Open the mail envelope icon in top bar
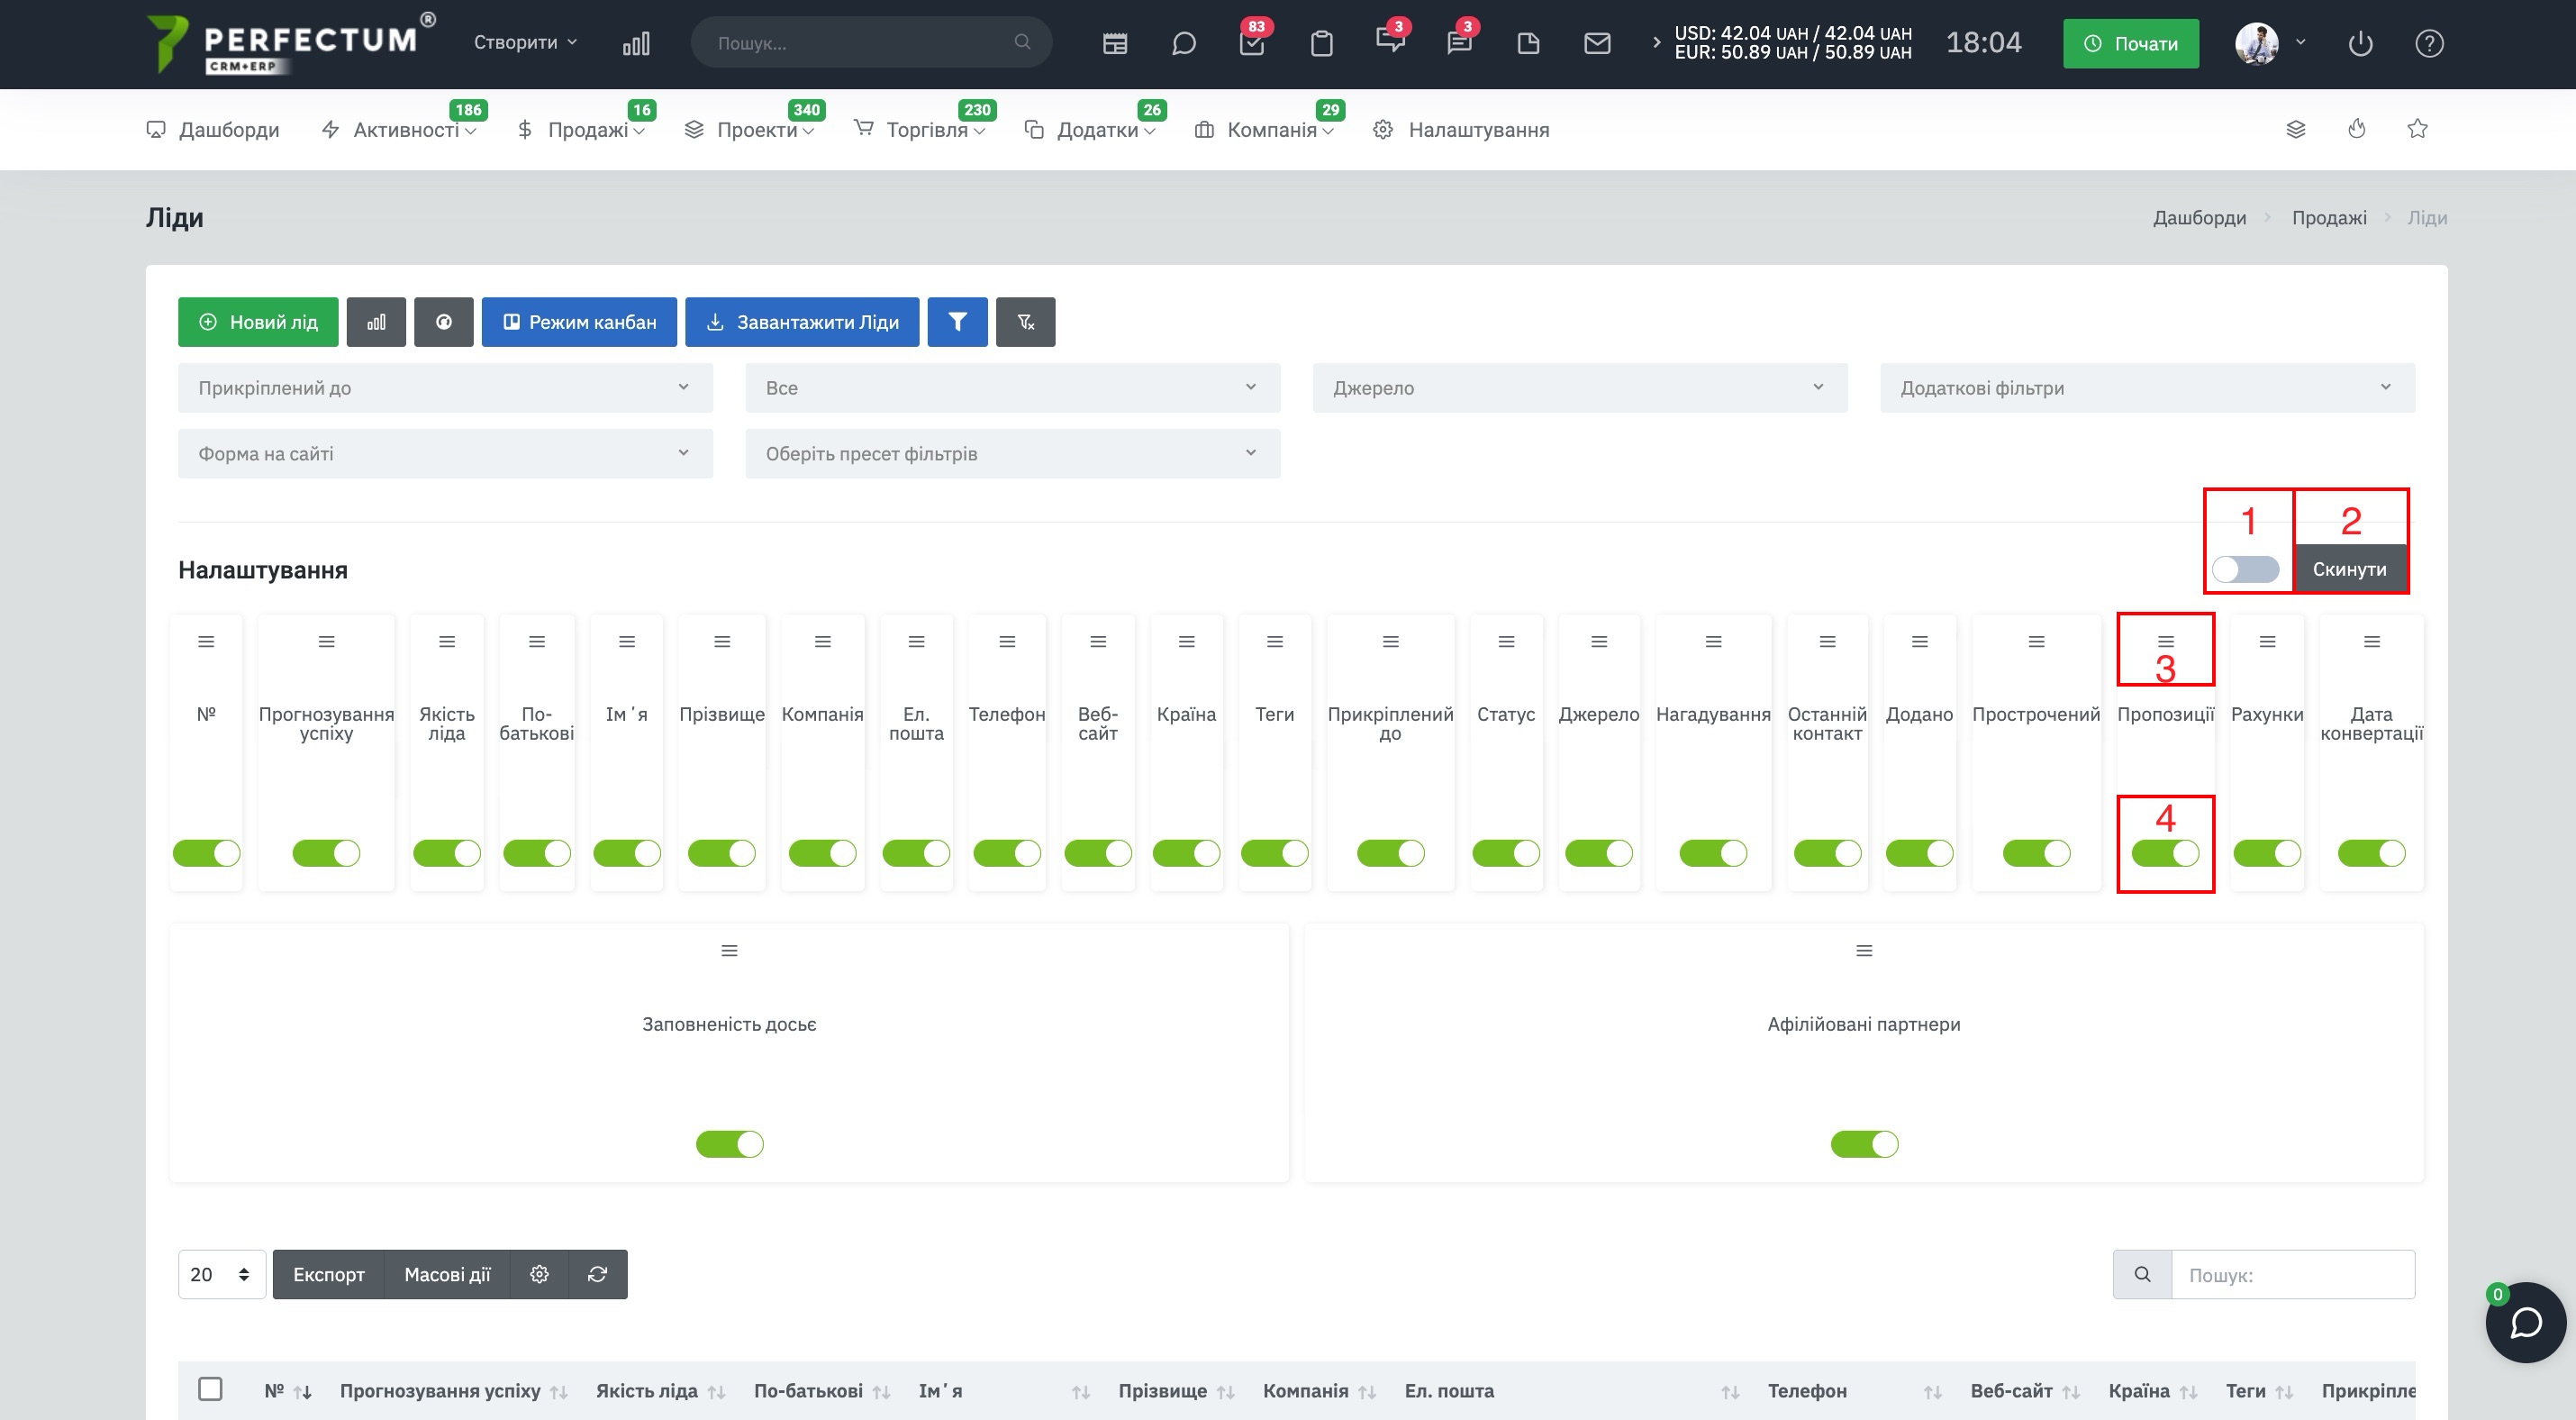 pos(1597,43)
